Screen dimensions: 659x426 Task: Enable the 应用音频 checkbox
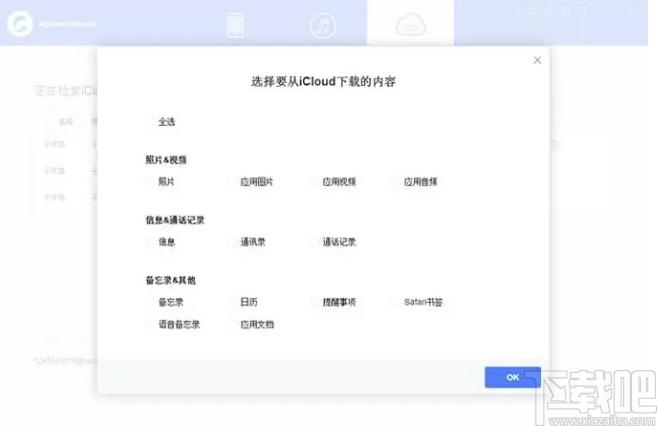pos(396,182)
